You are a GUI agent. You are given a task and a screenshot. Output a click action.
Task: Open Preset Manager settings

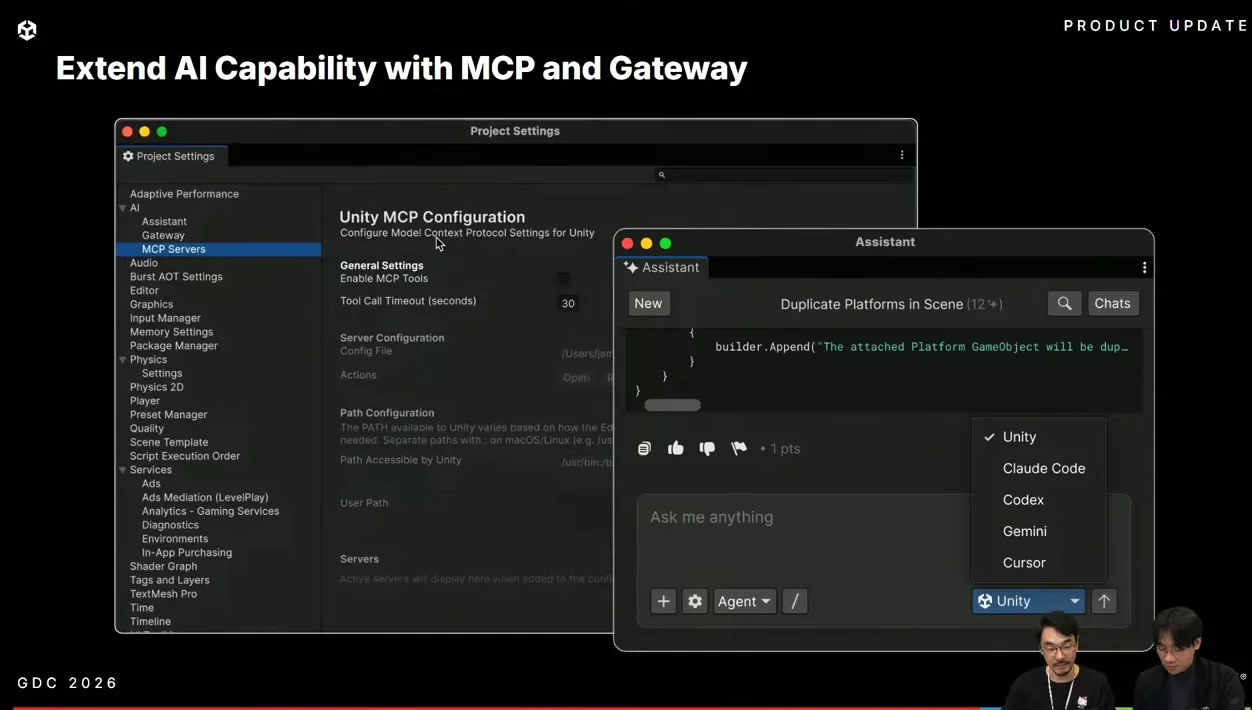click(x=168, y=415)
